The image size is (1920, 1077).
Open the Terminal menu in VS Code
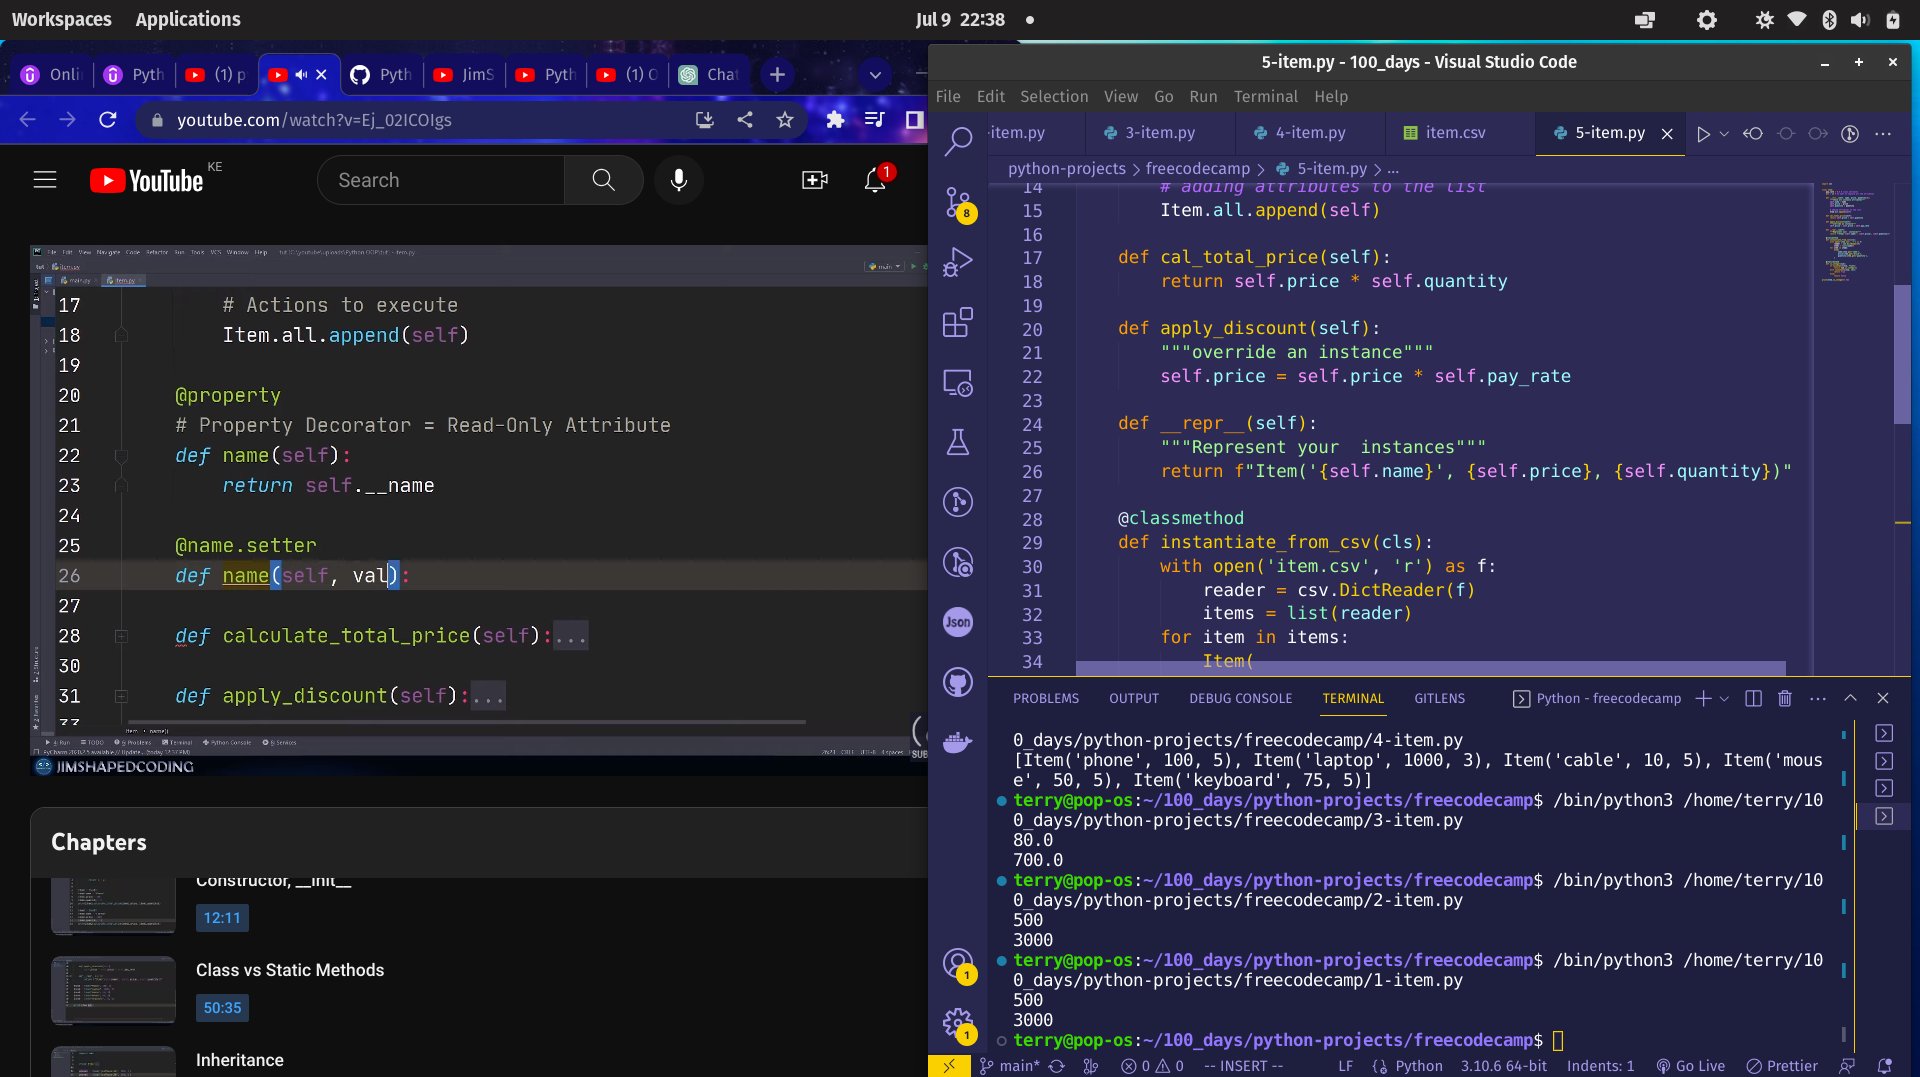(1265, 97)
